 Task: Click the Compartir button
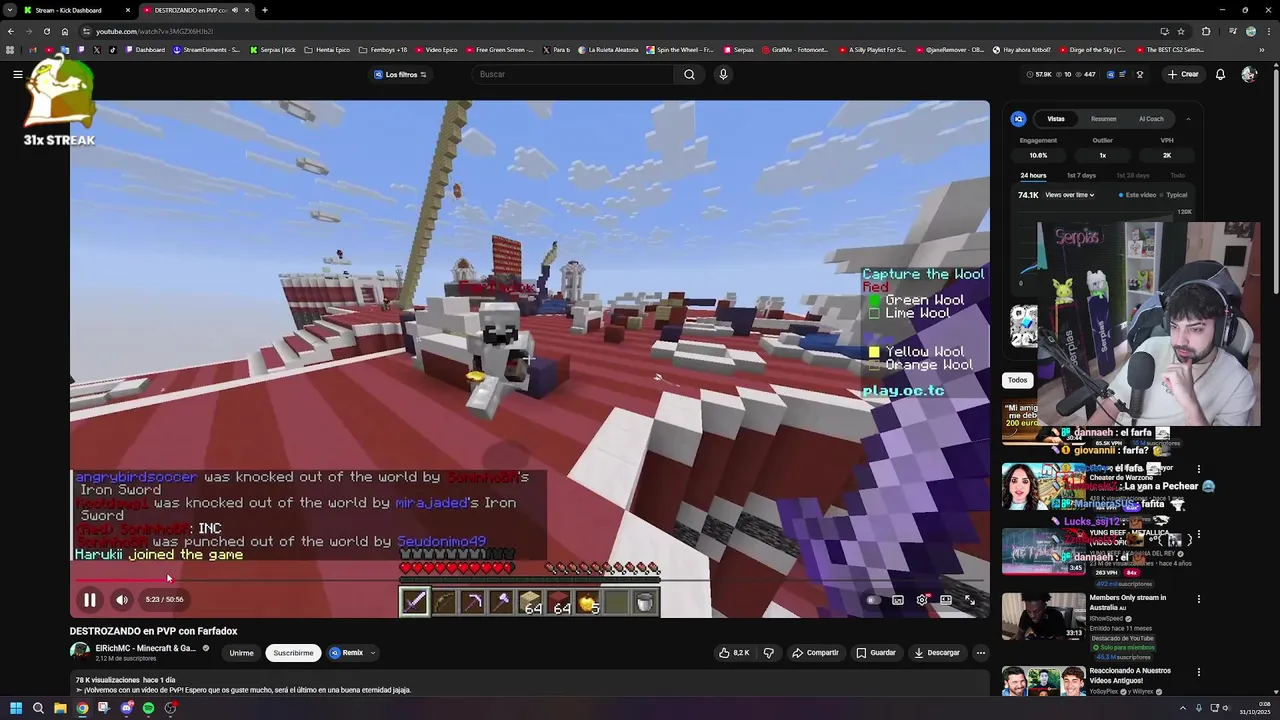pos(815,653)
